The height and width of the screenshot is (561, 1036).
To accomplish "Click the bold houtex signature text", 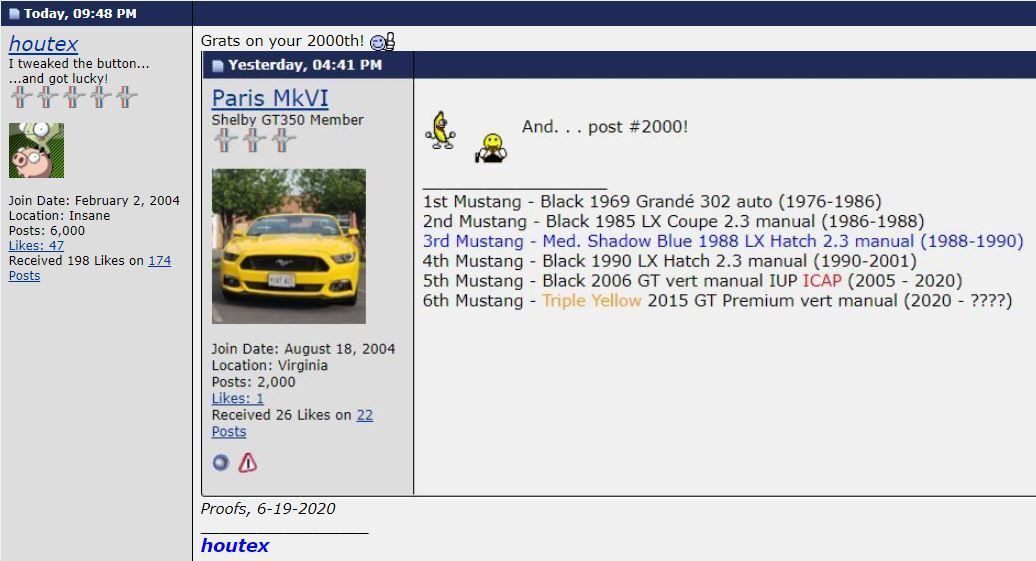I will (235, 546).
